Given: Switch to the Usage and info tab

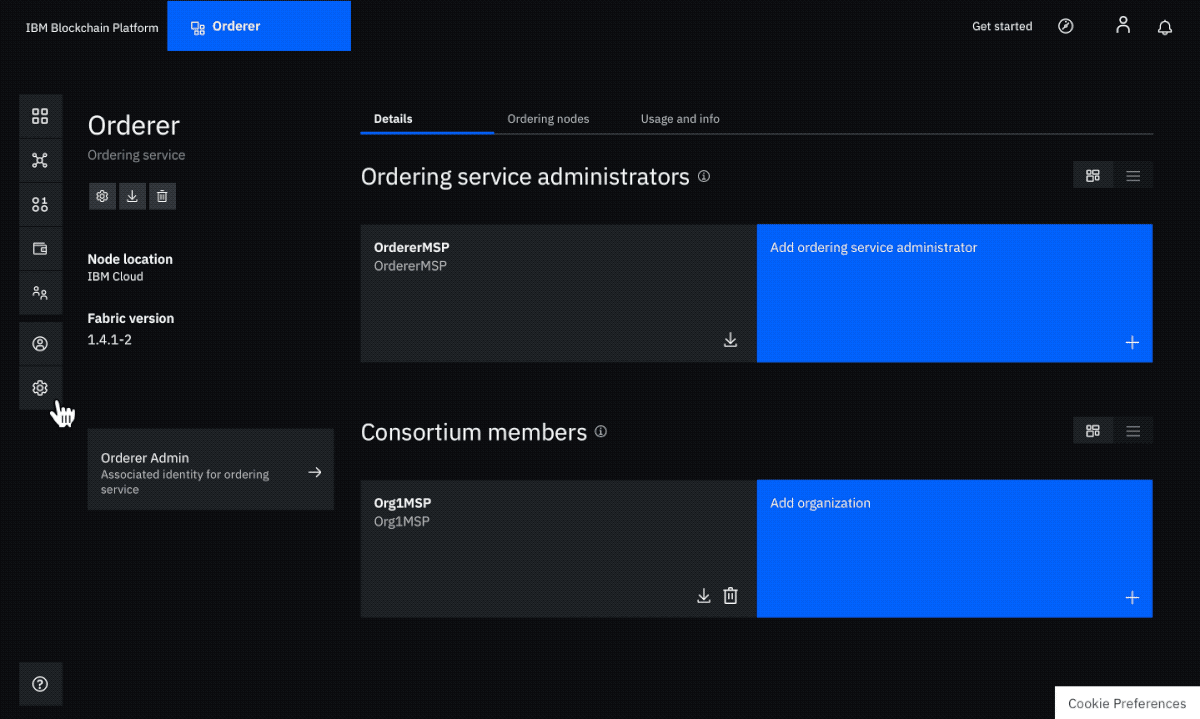Looking at the screenshot, I should 680,119.
